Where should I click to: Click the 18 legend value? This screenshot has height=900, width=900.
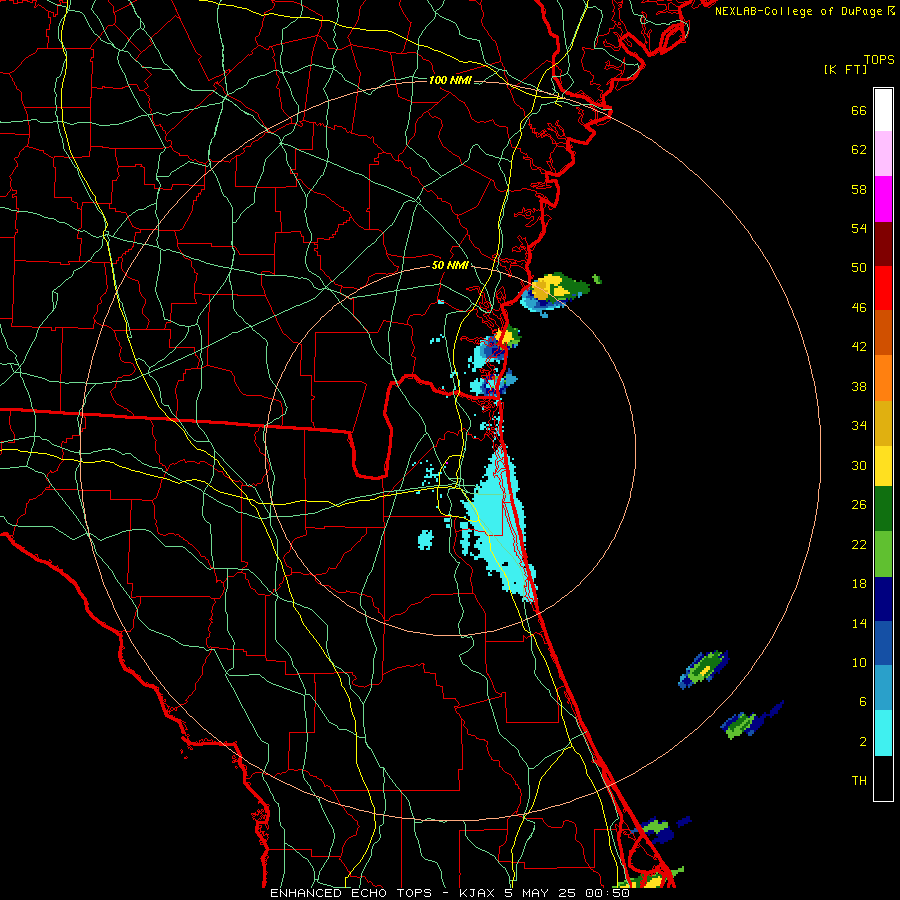tap(859, 584)
